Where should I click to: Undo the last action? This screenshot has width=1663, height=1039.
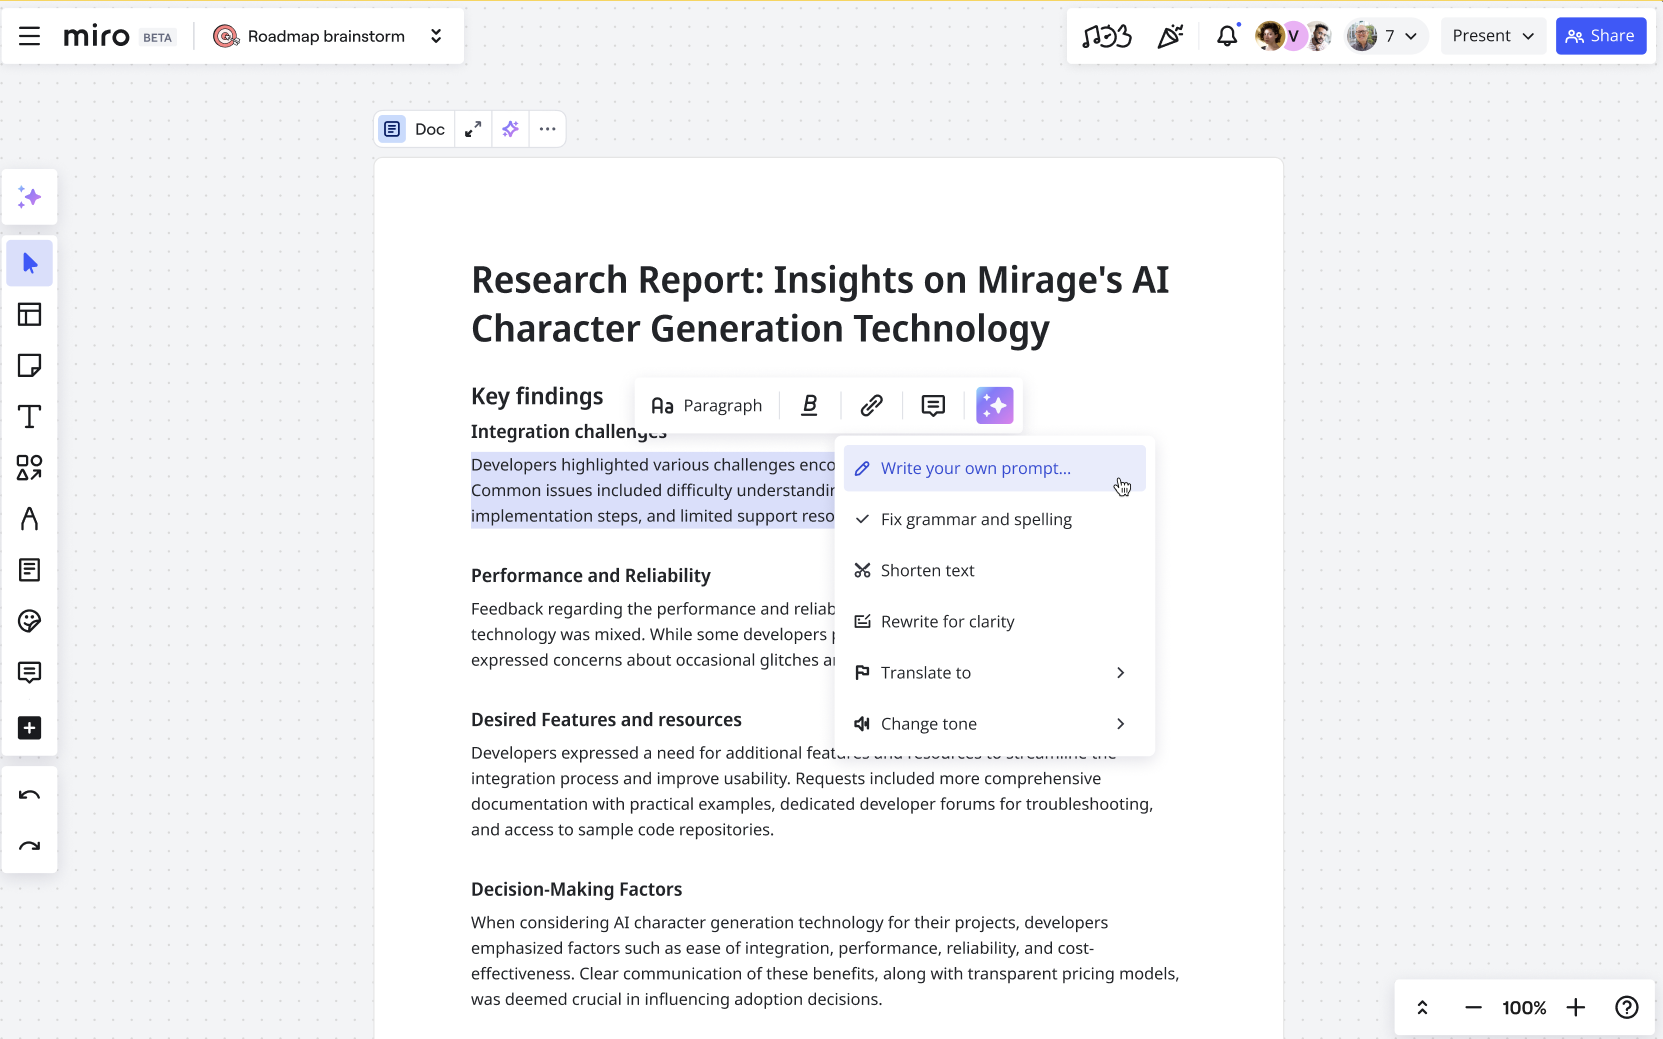(30, 795)
